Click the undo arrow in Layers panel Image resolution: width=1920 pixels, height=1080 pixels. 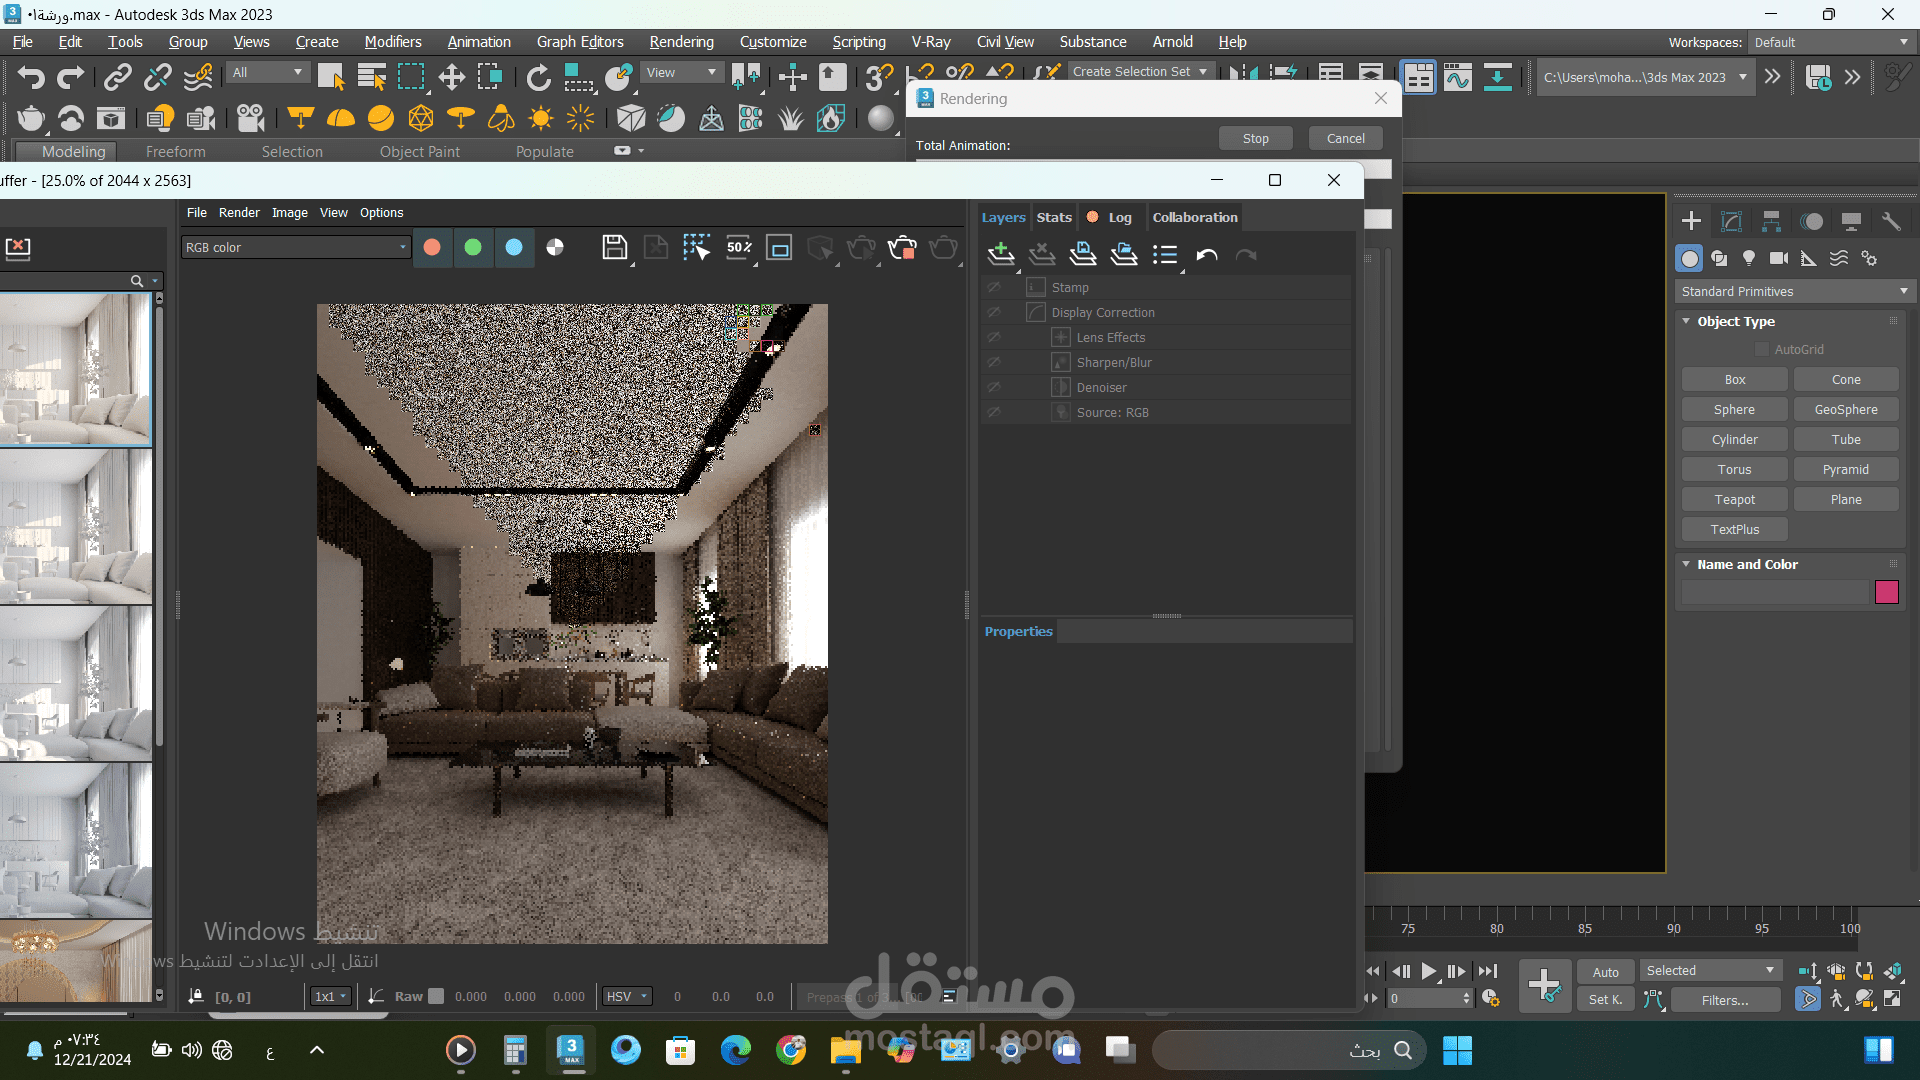click(1207, 254)
